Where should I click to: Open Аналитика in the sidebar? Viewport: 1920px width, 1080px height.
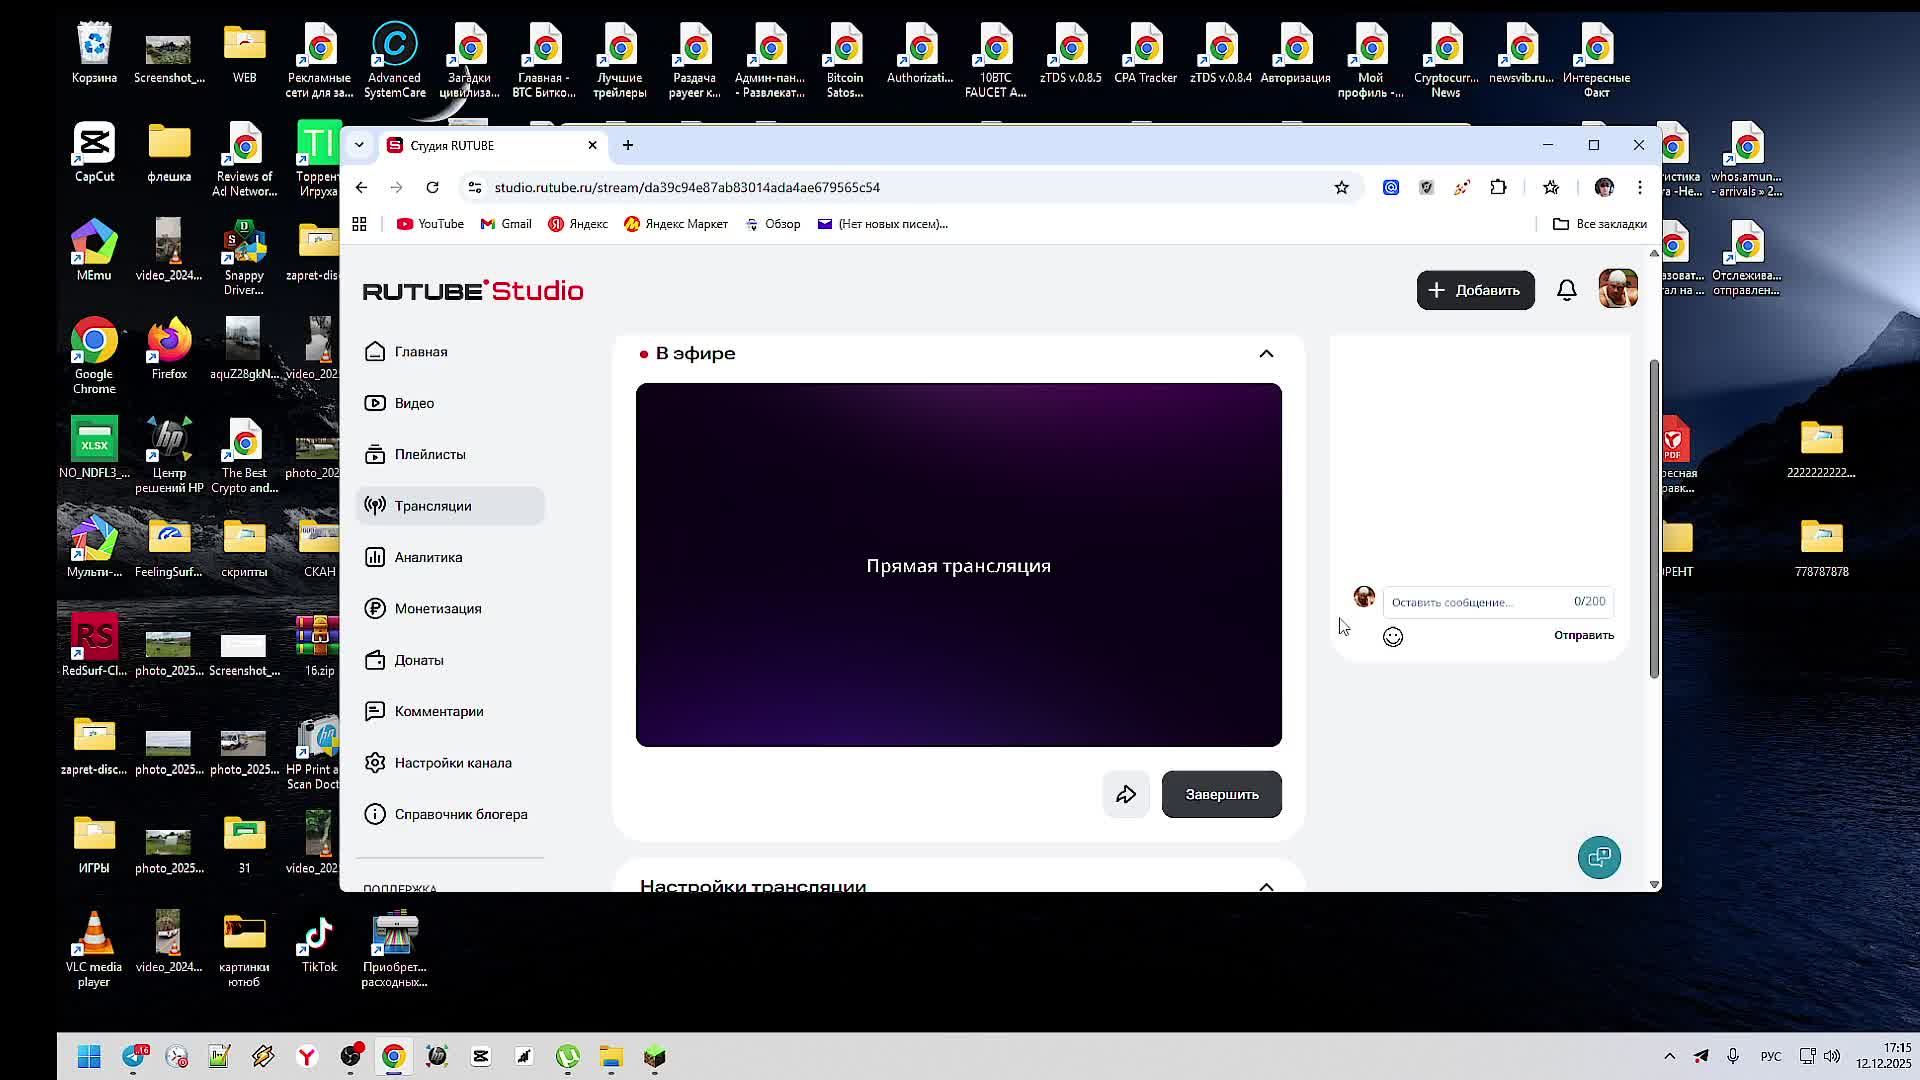click(x=428, y=557)
